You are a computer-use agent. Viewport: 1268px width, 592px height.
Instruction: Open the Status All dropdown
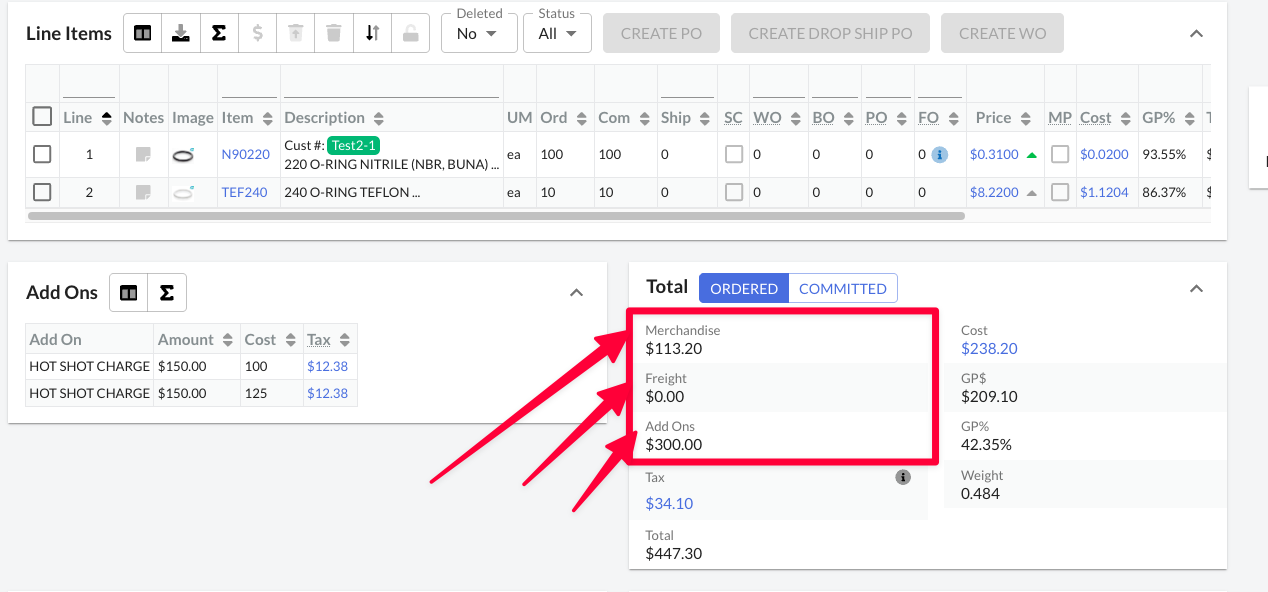coord(557,33)
